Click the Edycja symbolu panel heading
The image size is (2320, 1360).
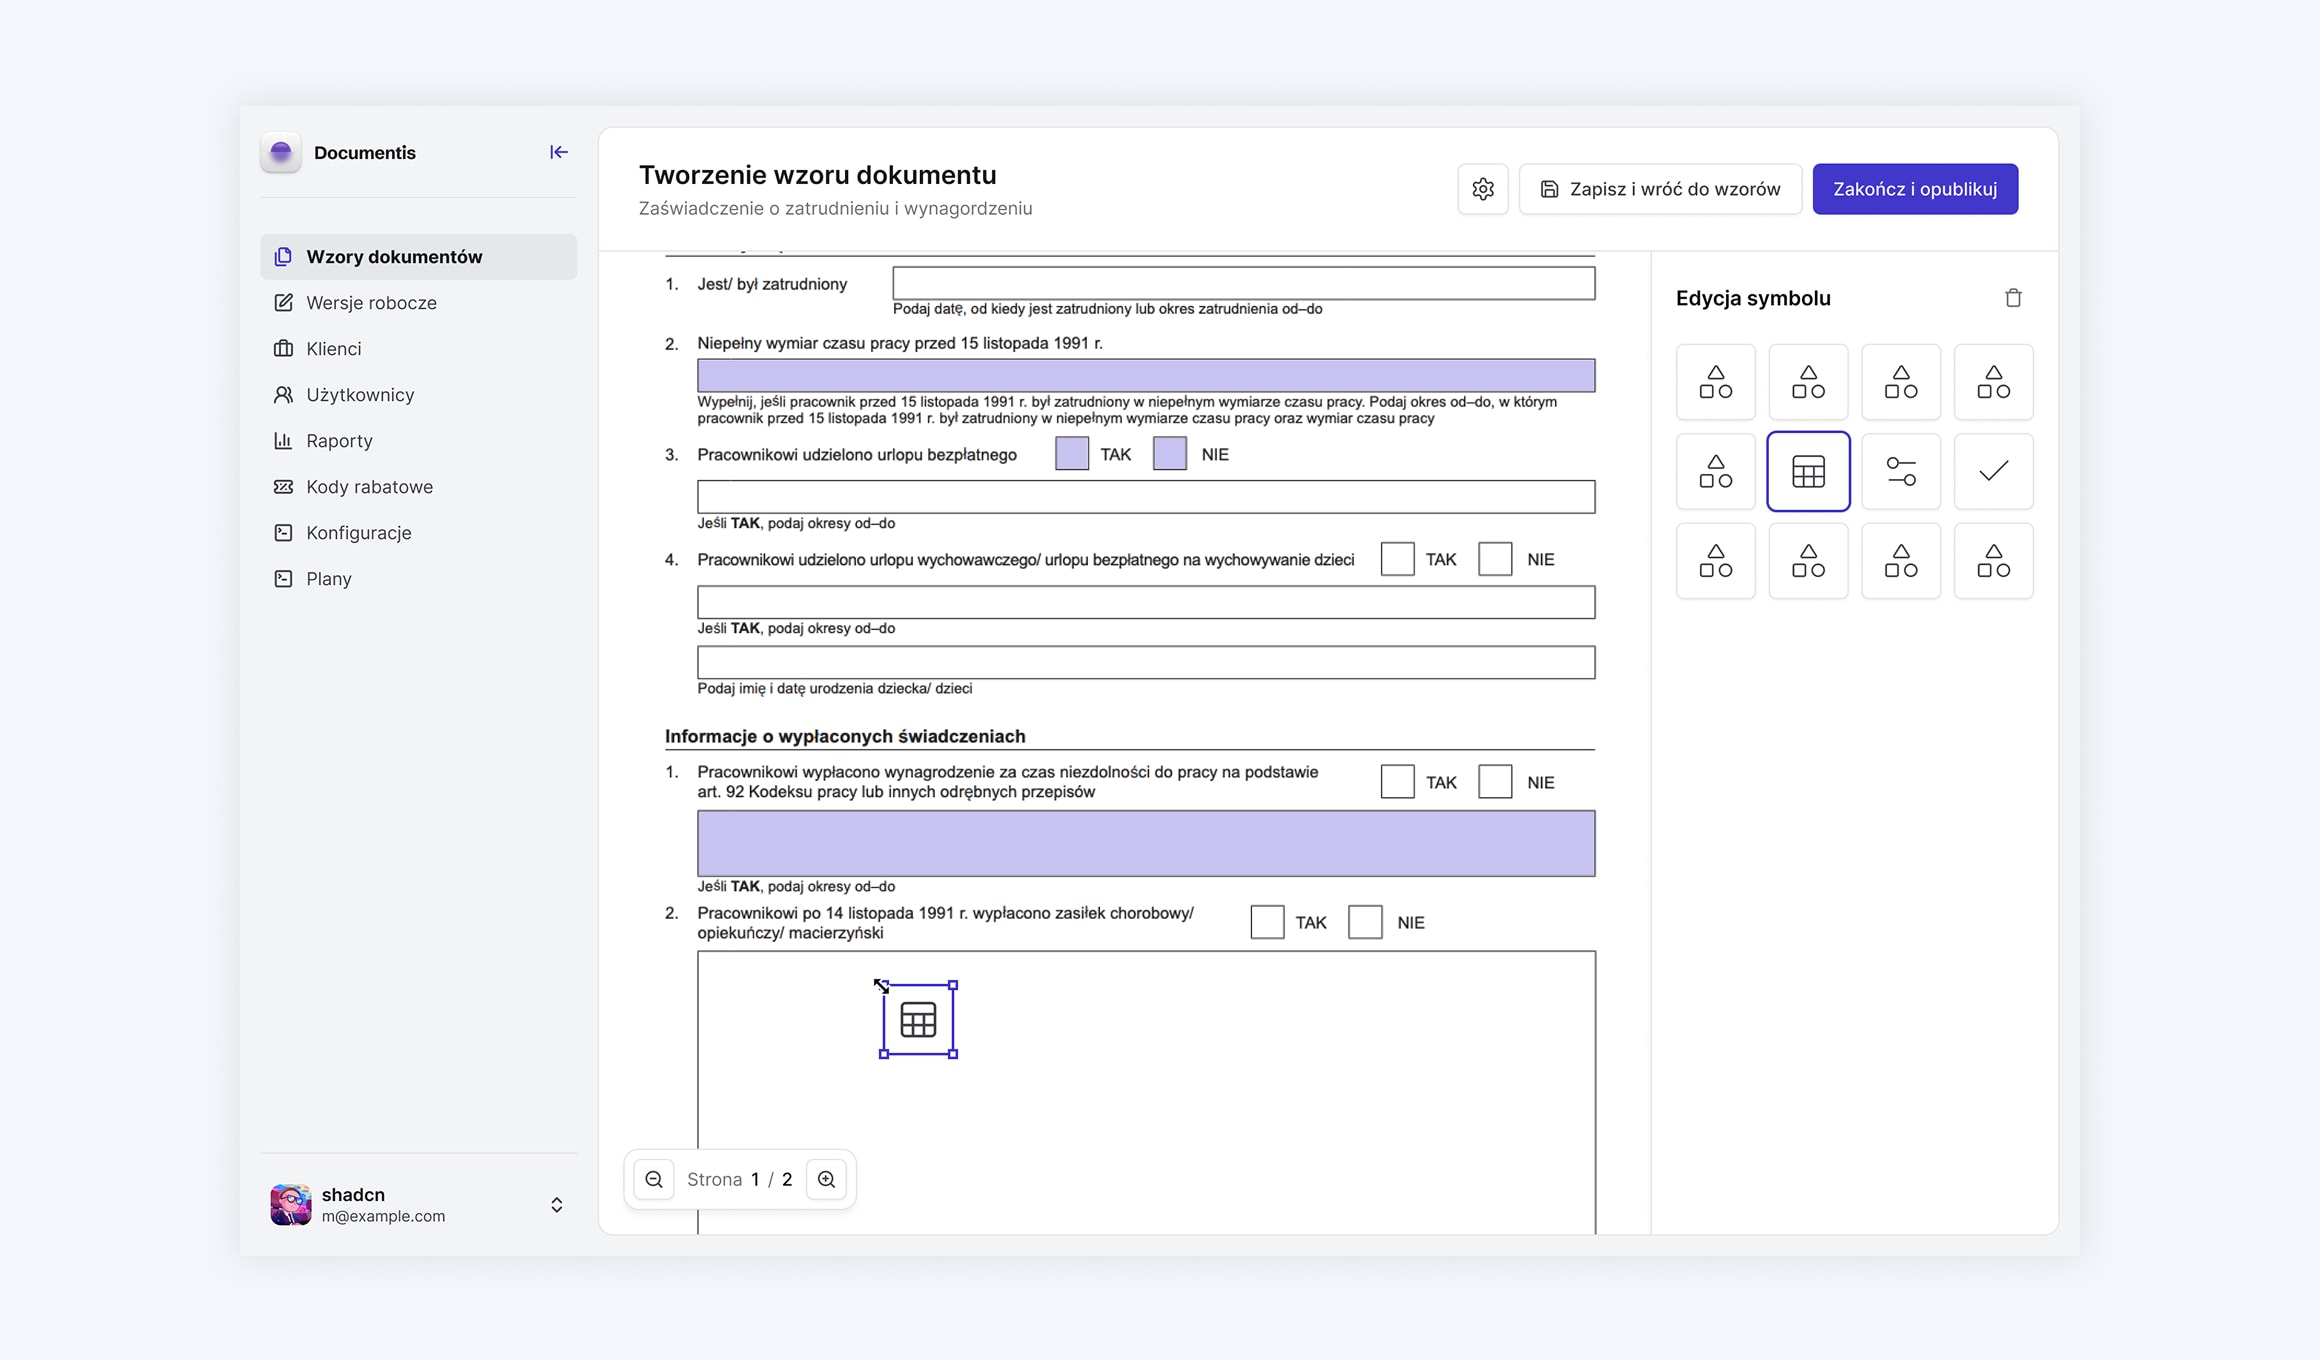click(x=1753, y=298)
